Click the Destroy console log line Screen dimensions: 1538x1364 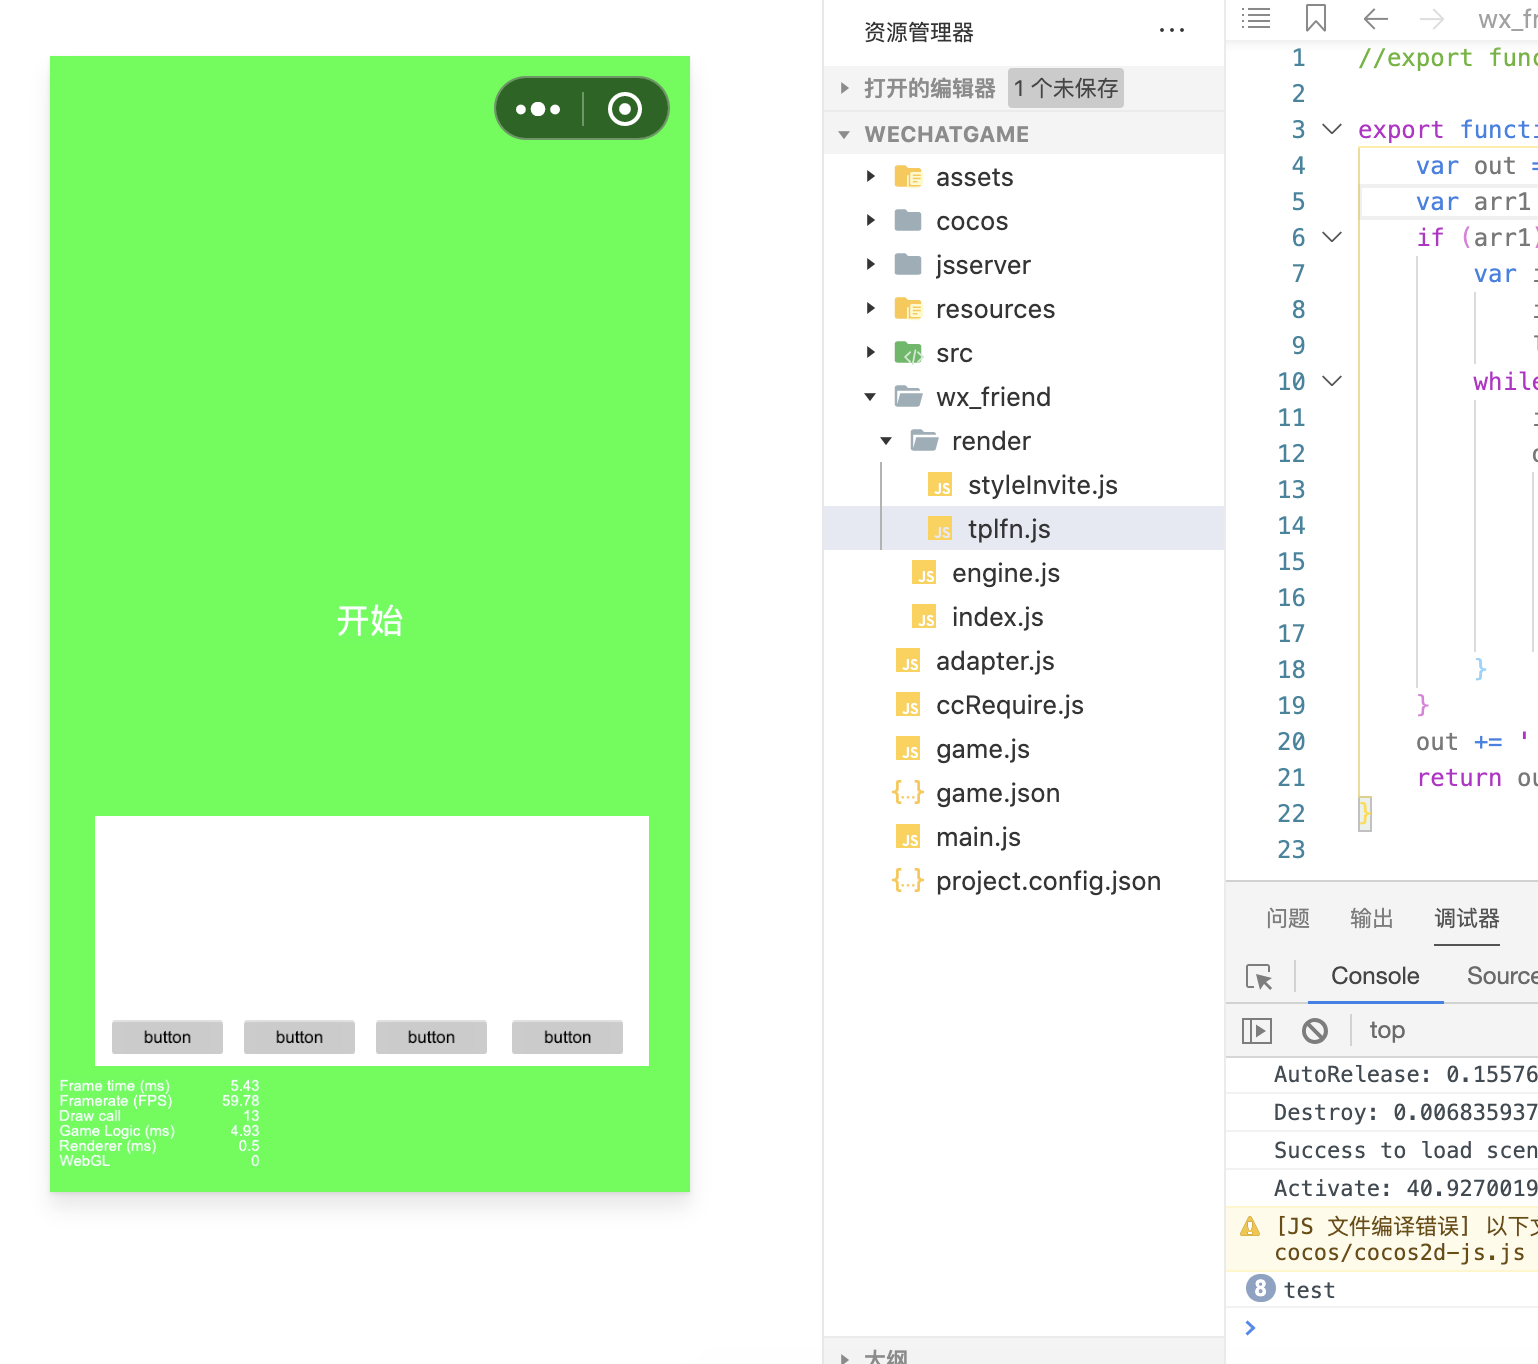[1405, 1112]
